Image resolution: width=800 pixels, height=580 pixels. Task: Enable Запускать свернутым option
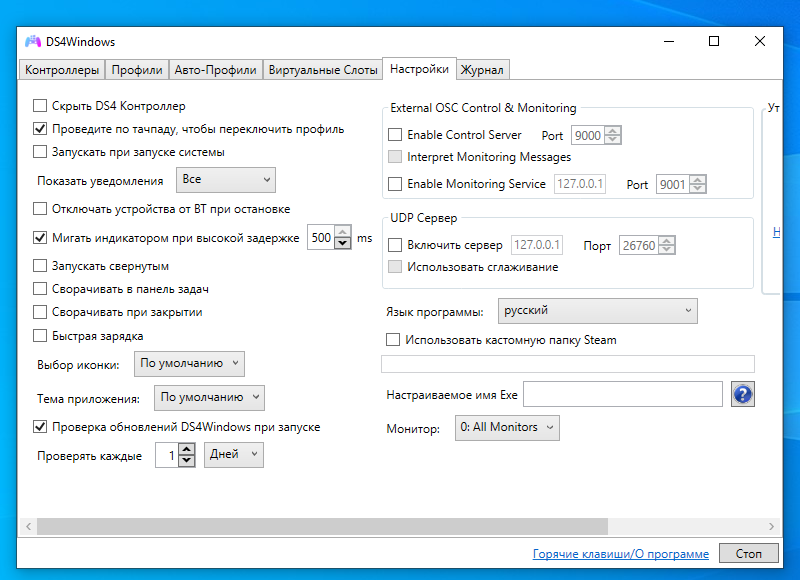click(x=40, y=266)
